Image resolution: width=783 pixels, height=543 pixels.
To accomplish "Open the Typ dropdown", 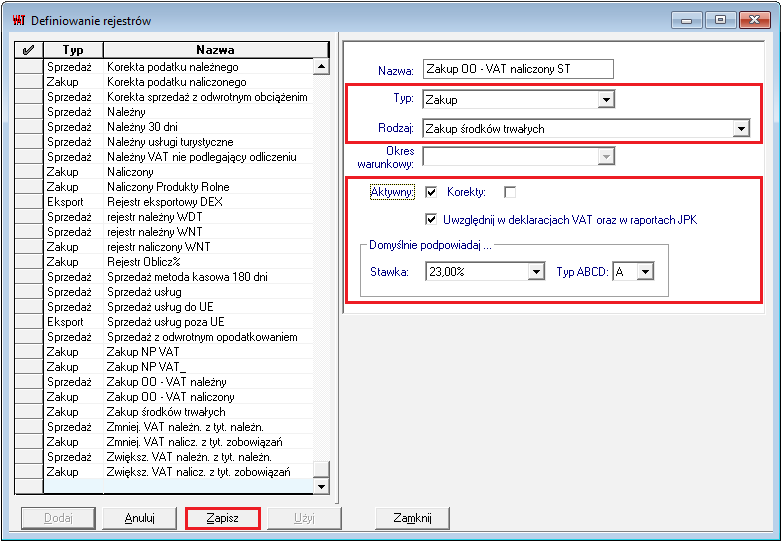I will 606,99.
